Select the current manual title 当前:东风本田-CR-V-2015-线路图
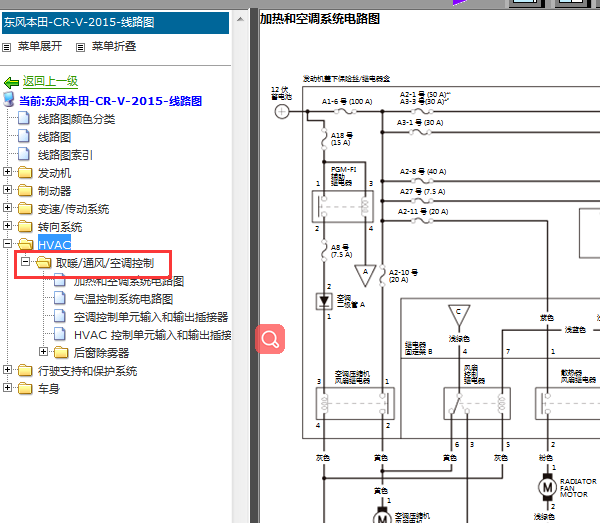 pyautogui.click(x=110, y=101)
